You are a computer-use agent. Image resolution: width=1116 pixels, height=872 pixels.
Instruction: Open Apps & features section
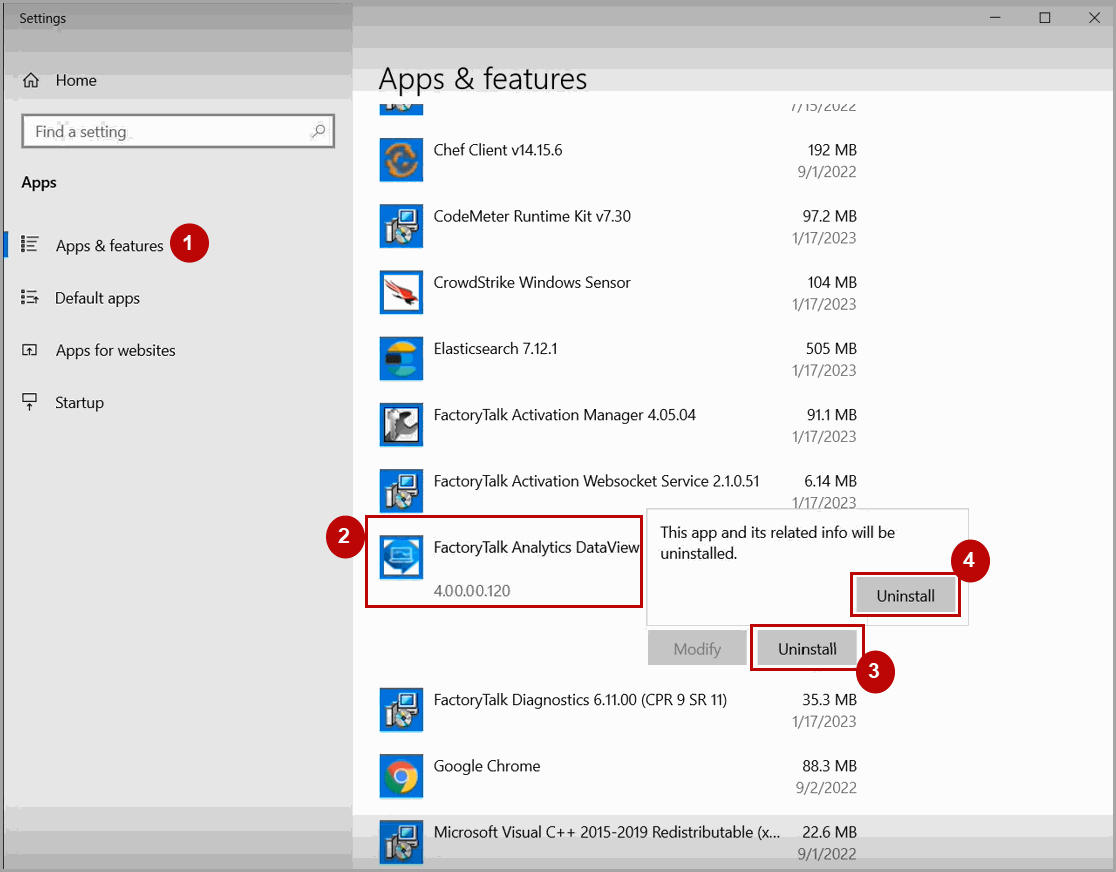tap(110, 246)
